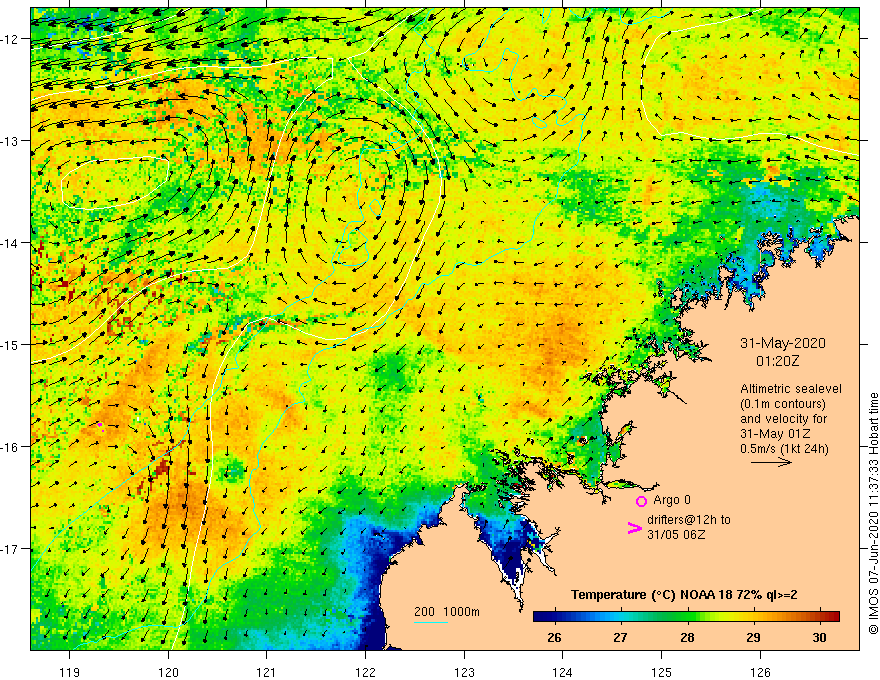Click the IMOS copyright timestamp text
The image size is (880, 680).
pos(873,514)
